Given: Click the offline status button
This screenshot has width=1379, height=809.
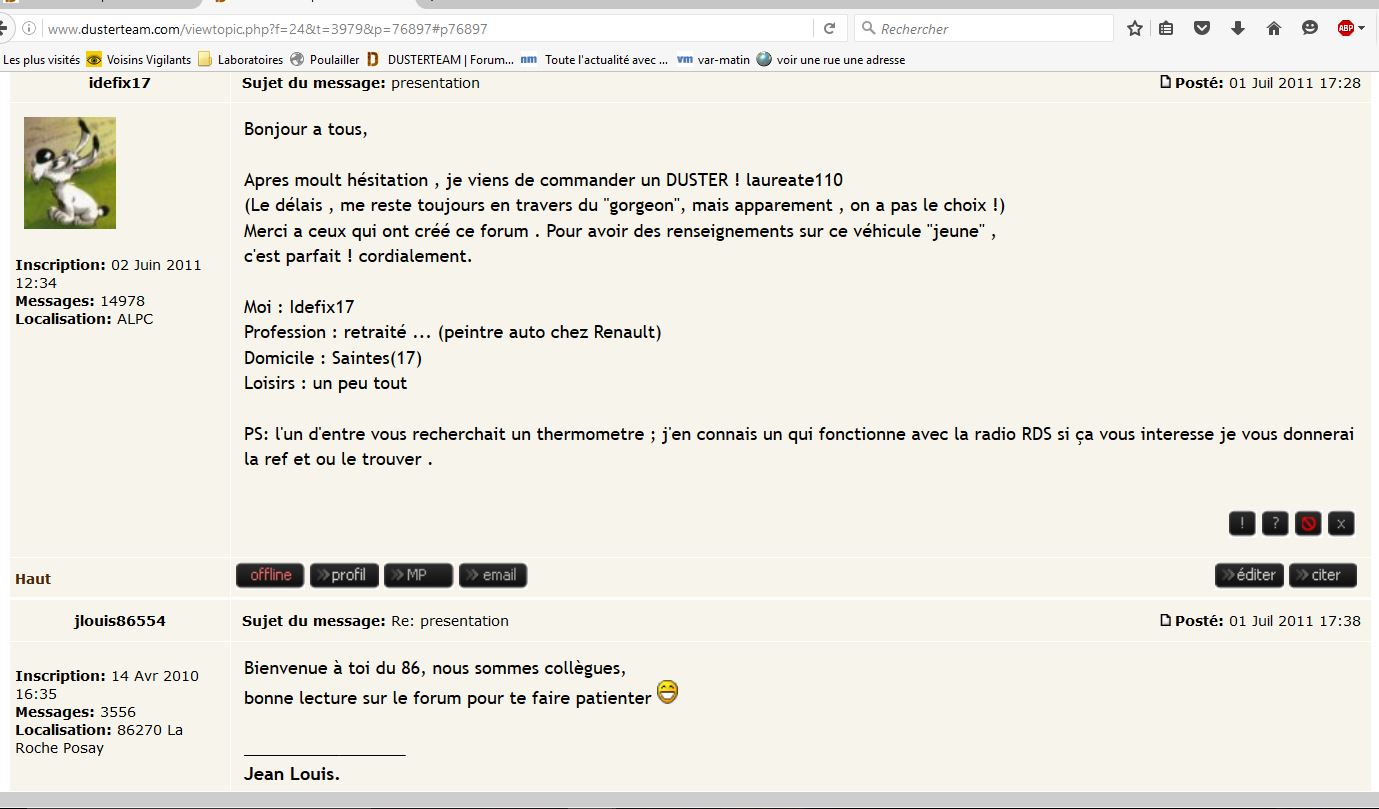Looking at the screenshot, I should tap(270, 575).
